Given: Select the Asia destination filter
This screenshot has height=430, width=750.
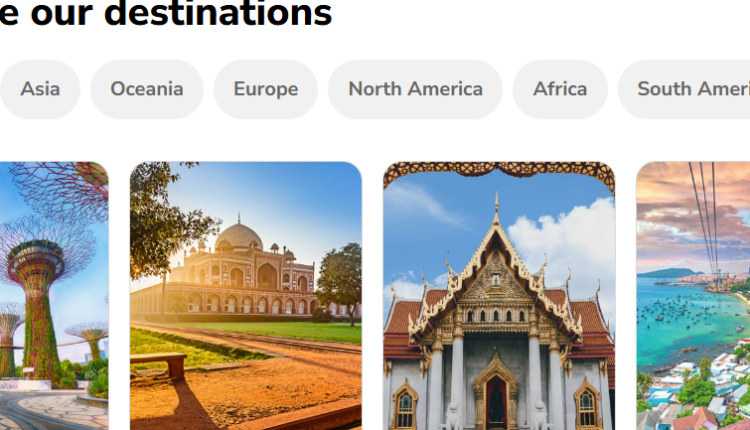Looking at the screenshot, I should point(40,89).
